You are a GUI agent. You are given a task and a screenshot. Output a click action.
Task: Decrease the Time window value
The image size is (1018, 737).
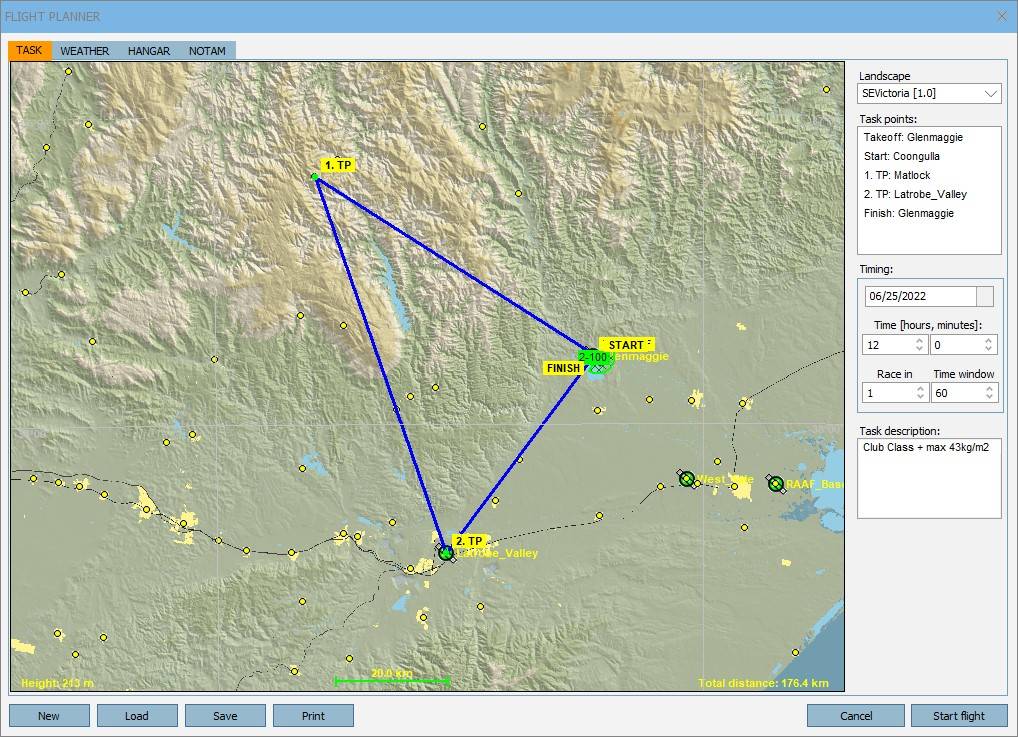(x=989, y=398)
